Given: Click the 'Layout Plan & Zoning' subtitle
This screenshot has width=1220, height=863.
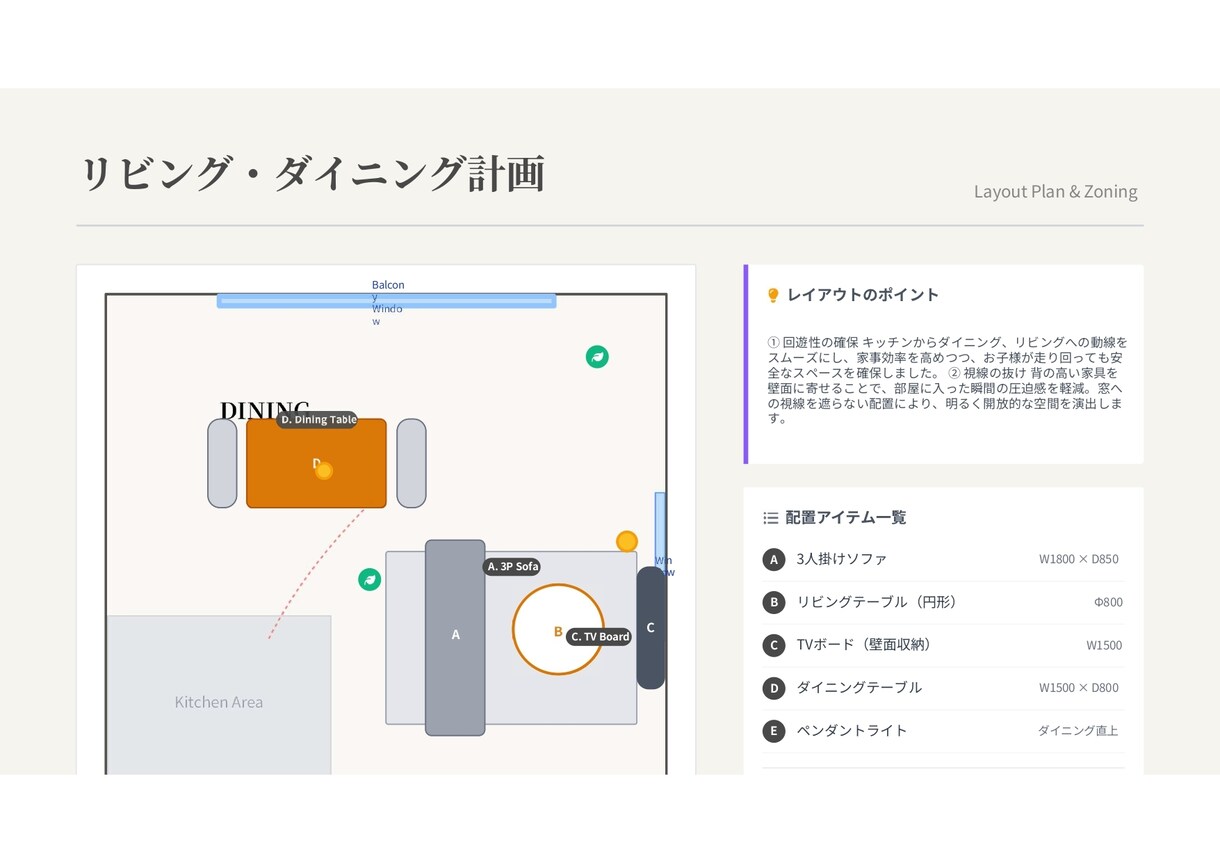Looking at the screenshot, I should pos(1056,191).
